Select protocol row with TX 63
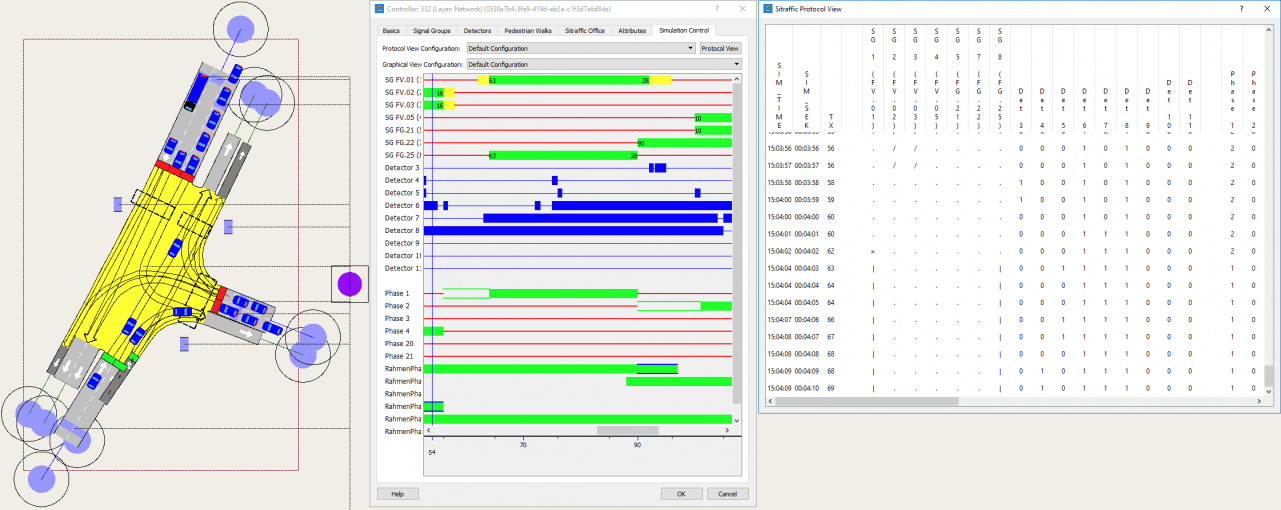Image resolution: width=1281 pixels, height=510 pixels. click(1014, 268)
